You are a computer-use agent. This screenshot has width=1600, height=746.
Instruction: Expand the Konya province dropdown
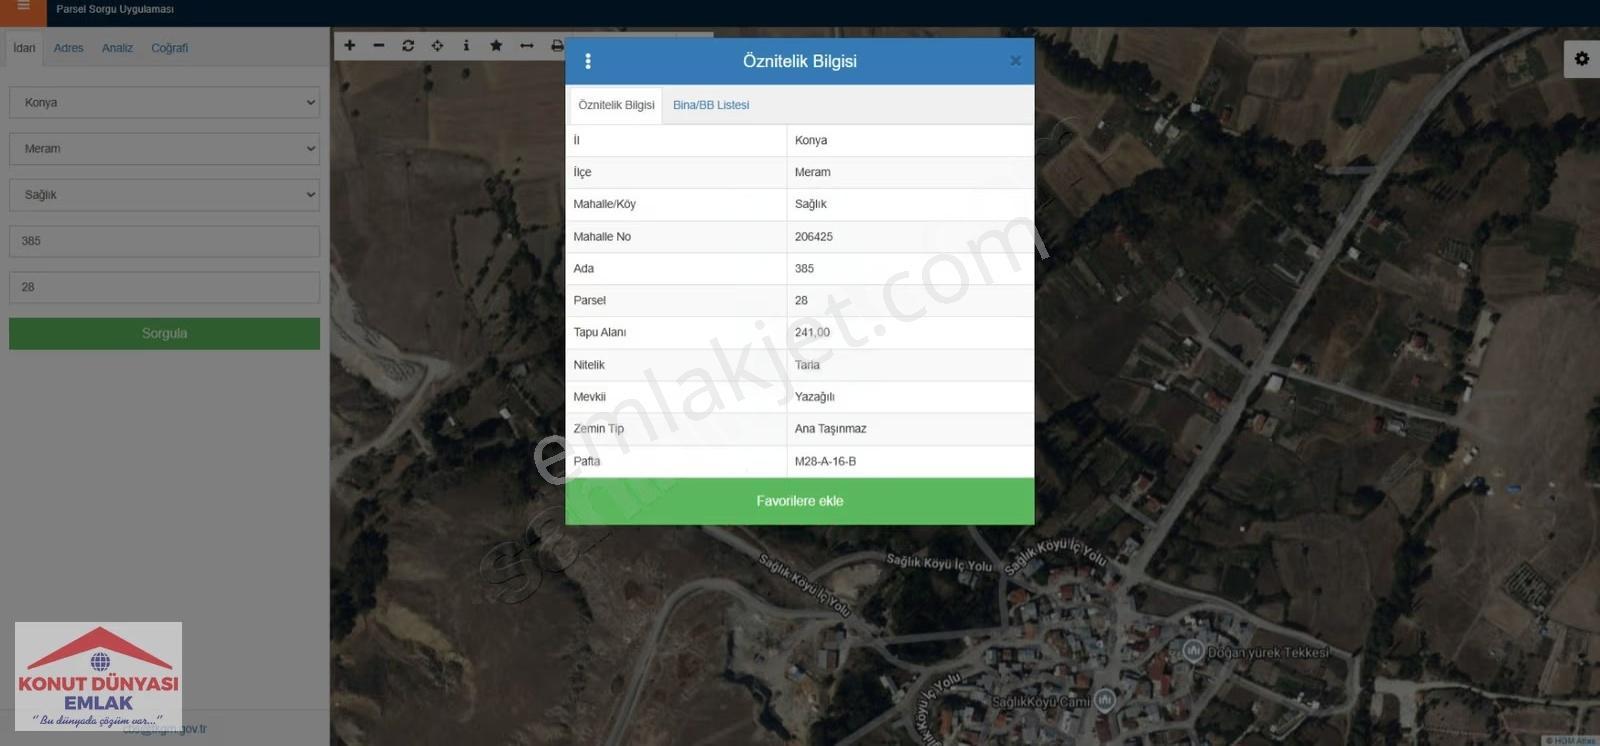[x=164, y=102]
